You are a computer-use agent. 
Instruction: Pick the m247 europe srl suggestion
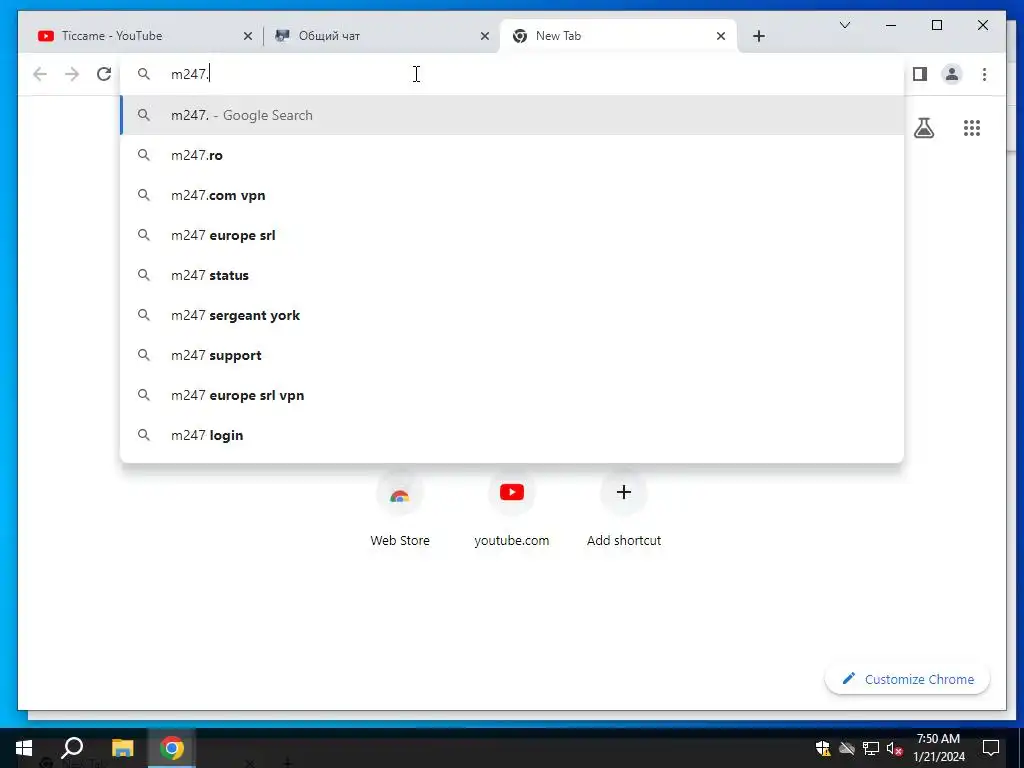coord(512,235)
